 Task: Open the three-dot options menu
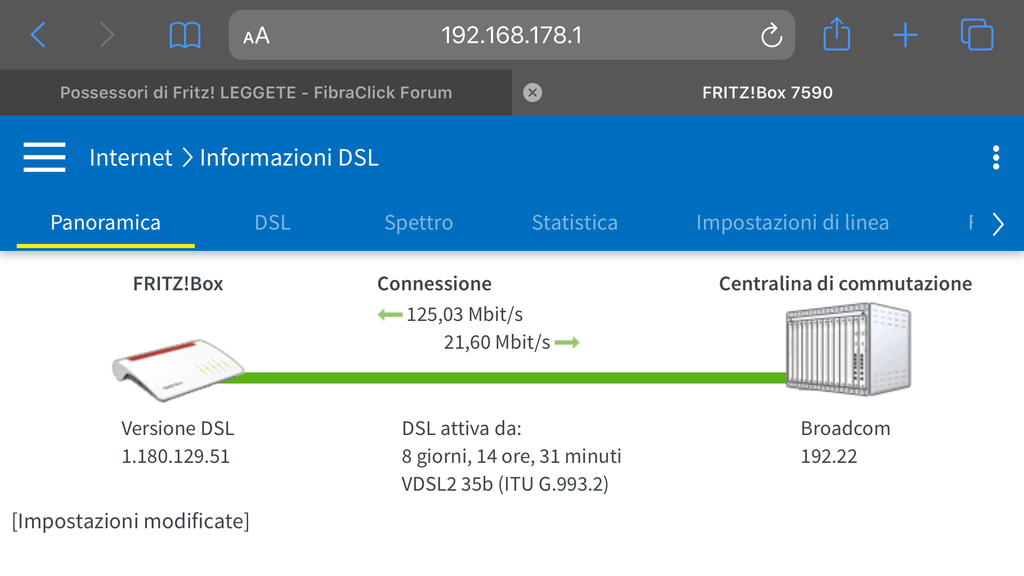pyautogui.click(x=995, y=158)
